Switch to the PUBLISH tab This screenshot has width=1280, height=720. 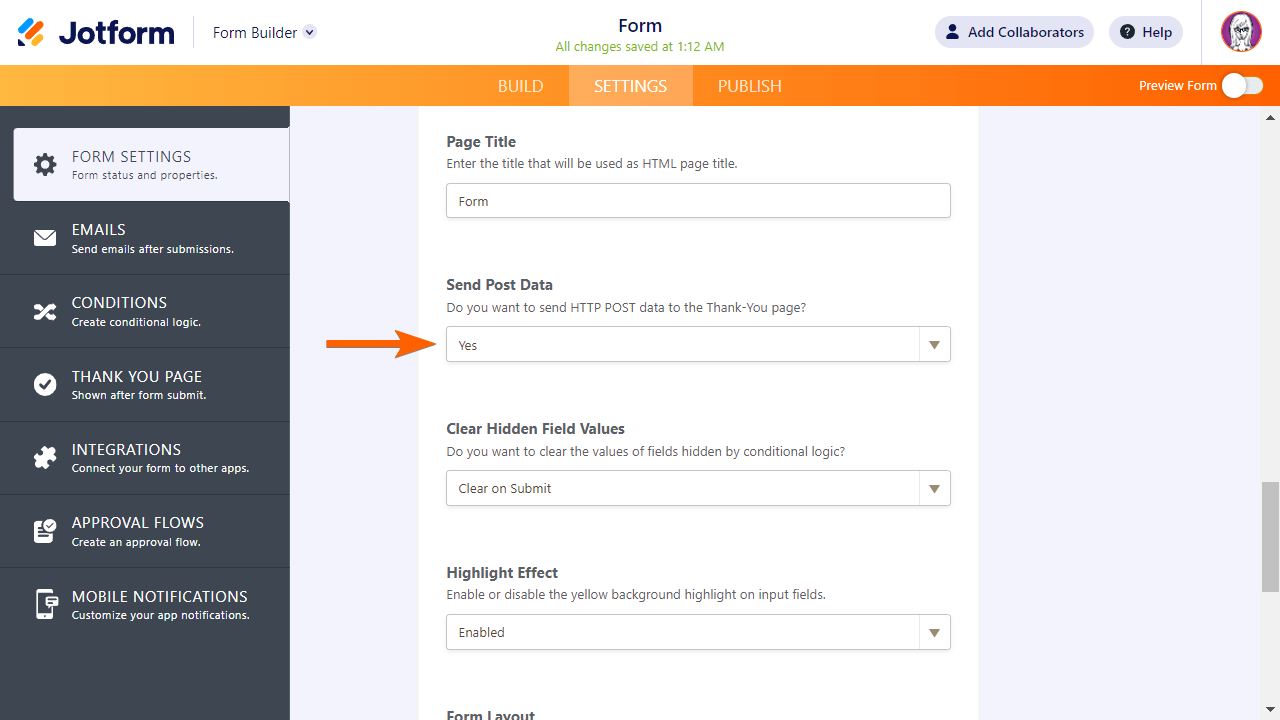coord(749,86)
